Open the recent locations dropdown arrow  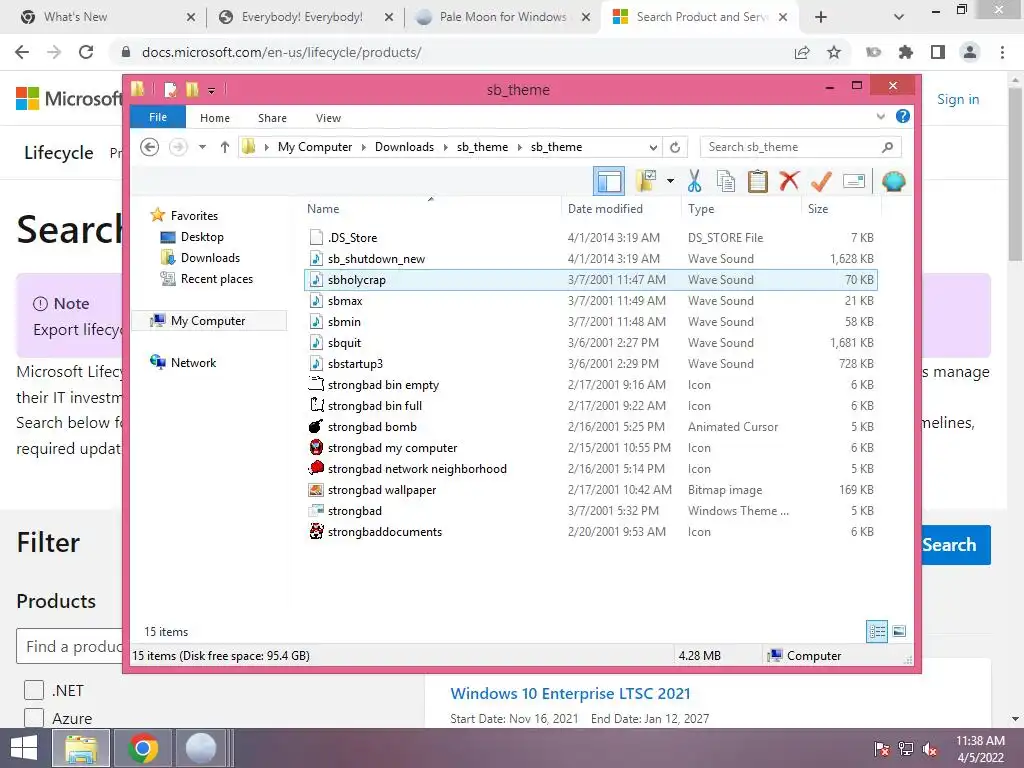pos(202,147)
